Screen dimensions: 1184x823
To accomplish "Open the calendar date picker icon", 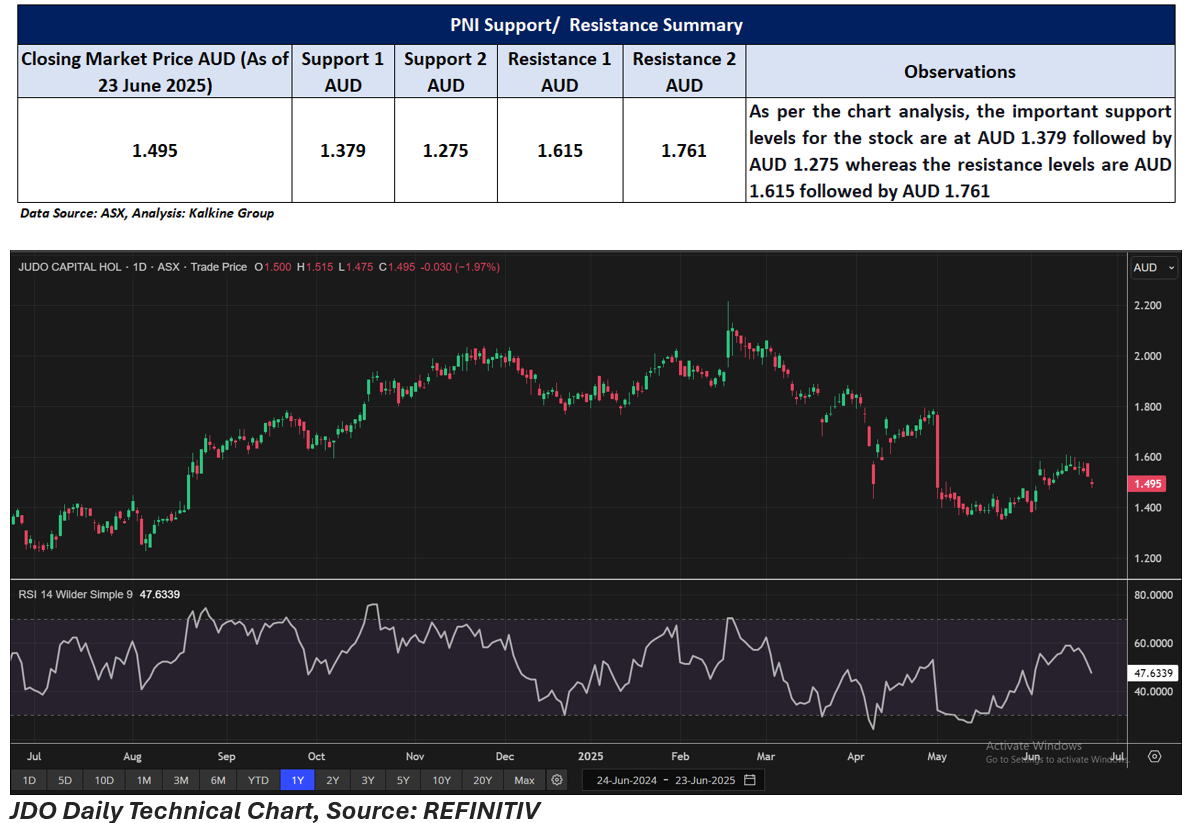I will point(750,780).
